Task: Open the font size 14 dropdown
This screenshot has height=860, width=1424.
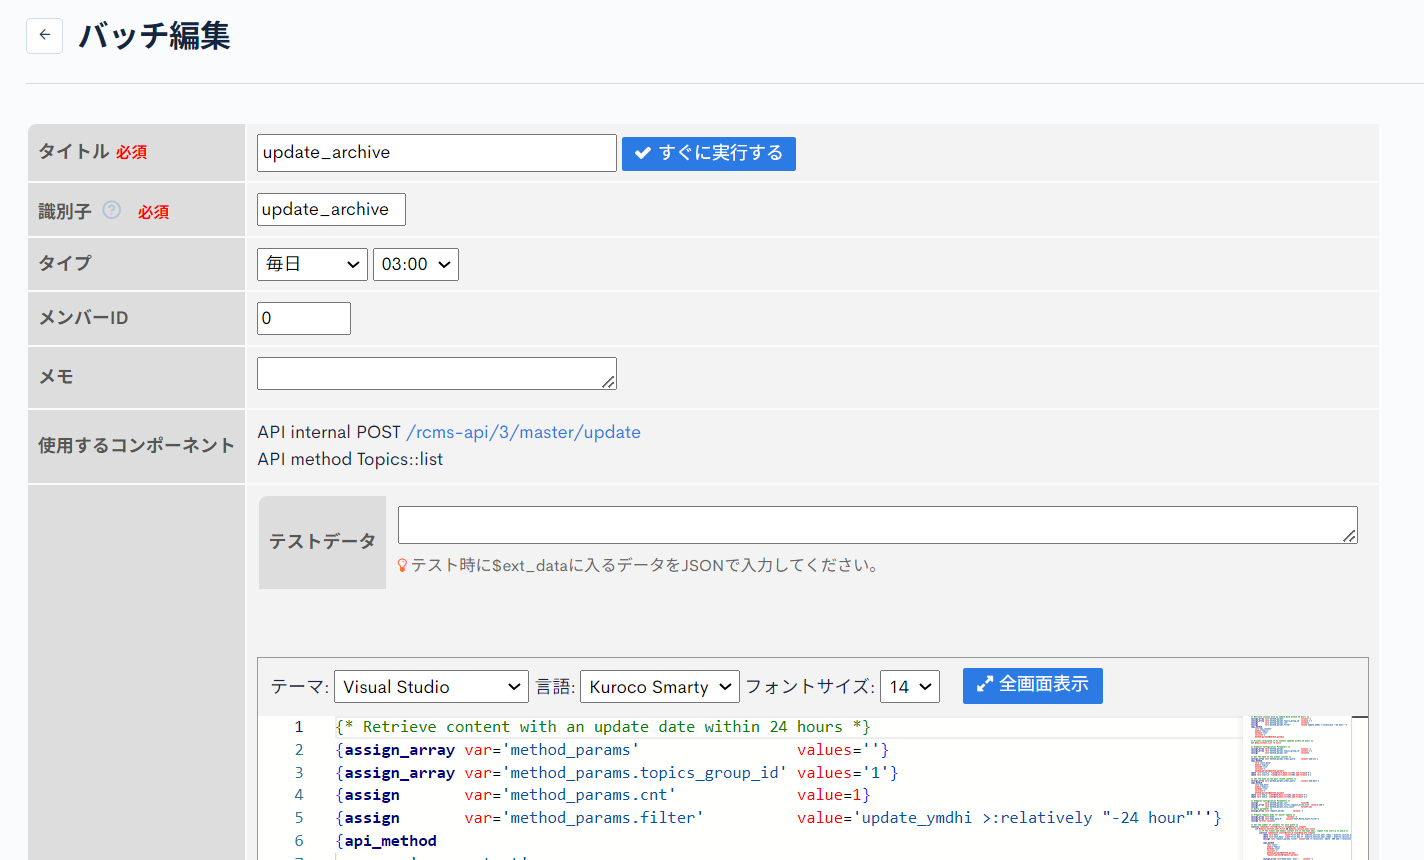Action: [910, 687]
